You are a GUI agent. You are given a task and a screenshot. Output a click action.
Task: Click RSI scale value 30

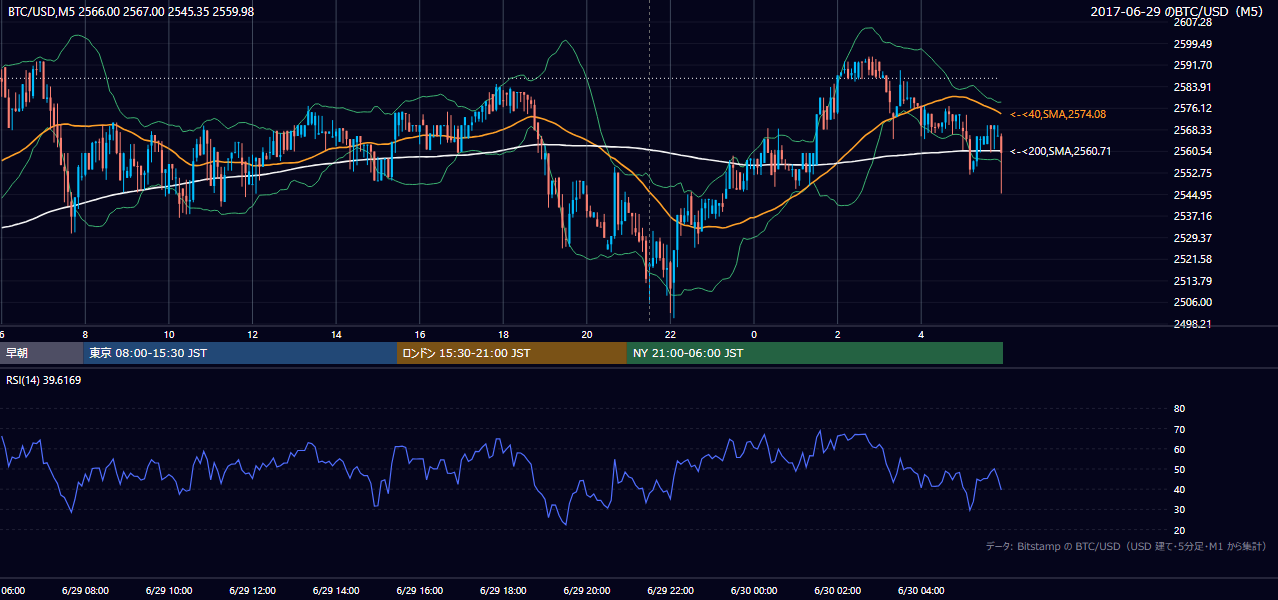pos(1179,509)
